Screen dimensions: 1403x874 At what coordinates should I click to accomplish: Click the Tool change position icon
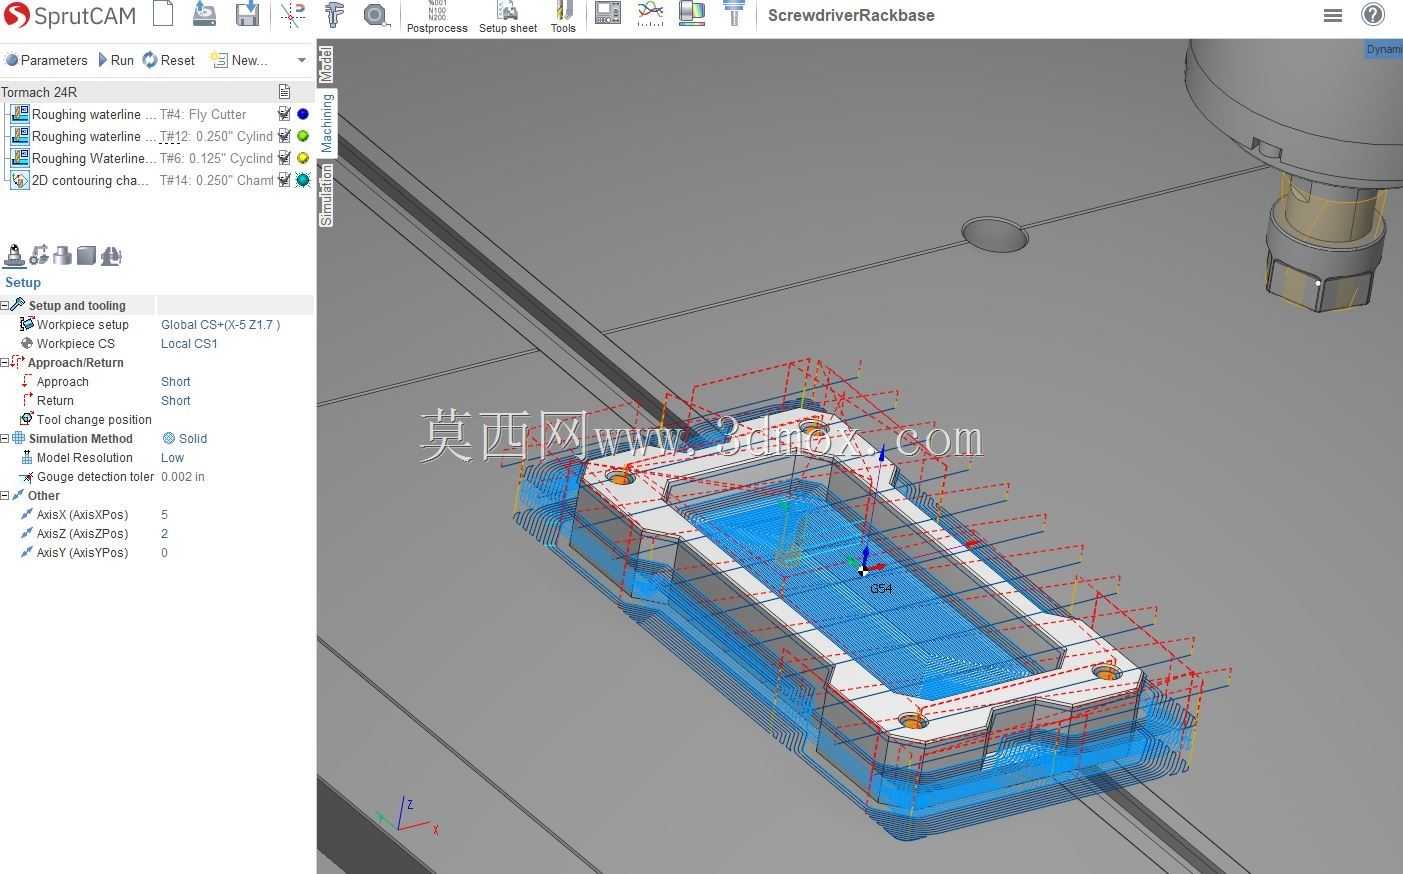click(x=27, y=419)
